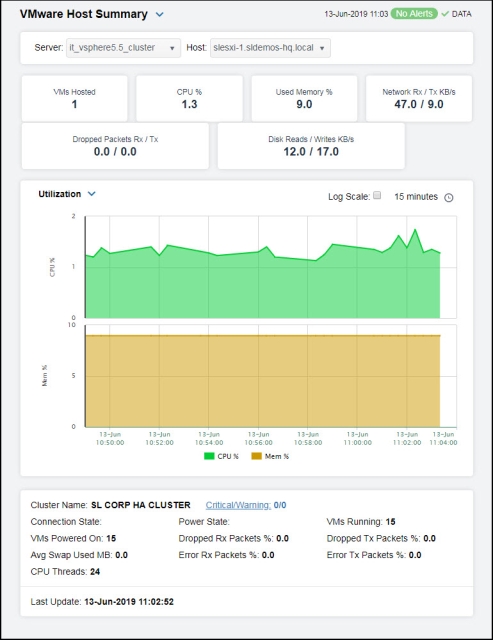Click the Error Rx Packets %: 0.0 entry
Viewport: 493px width, 640px height.
tap(227, 555)
